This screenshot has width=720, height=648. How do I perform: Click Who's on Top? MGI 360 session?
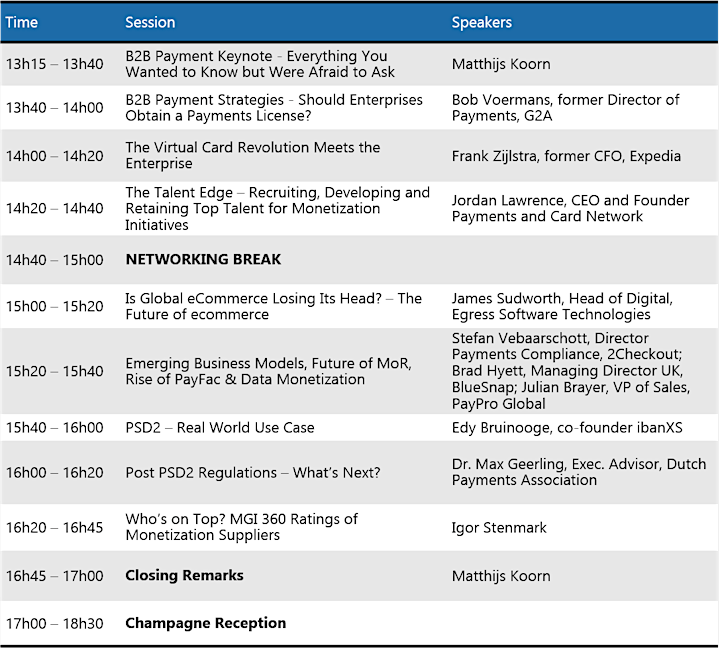242,527
